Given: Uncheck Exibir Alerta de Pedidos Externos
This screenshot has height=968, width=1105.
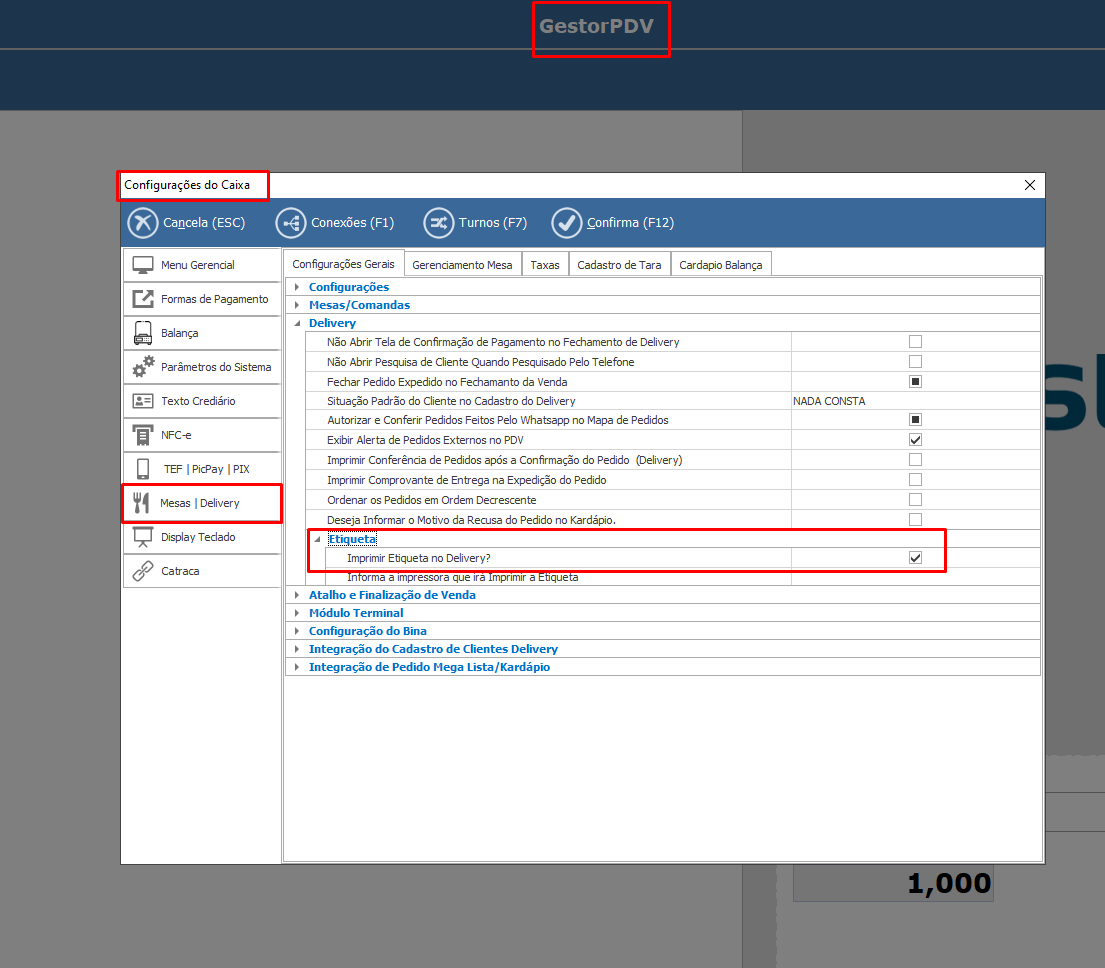Looking at the screenshot, I should point(915,440).
